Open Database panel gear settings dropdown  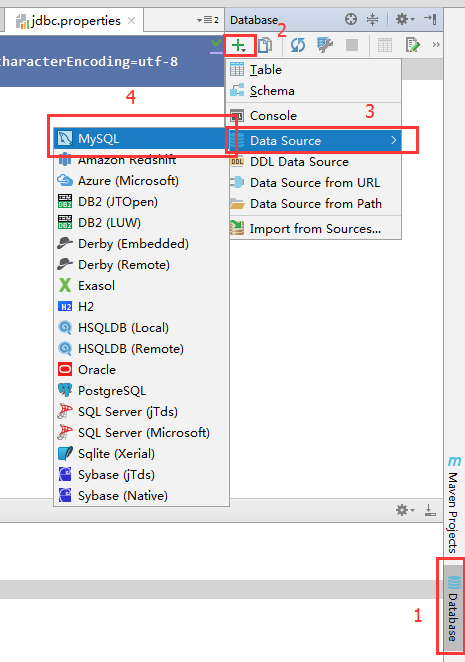(405, 19)
